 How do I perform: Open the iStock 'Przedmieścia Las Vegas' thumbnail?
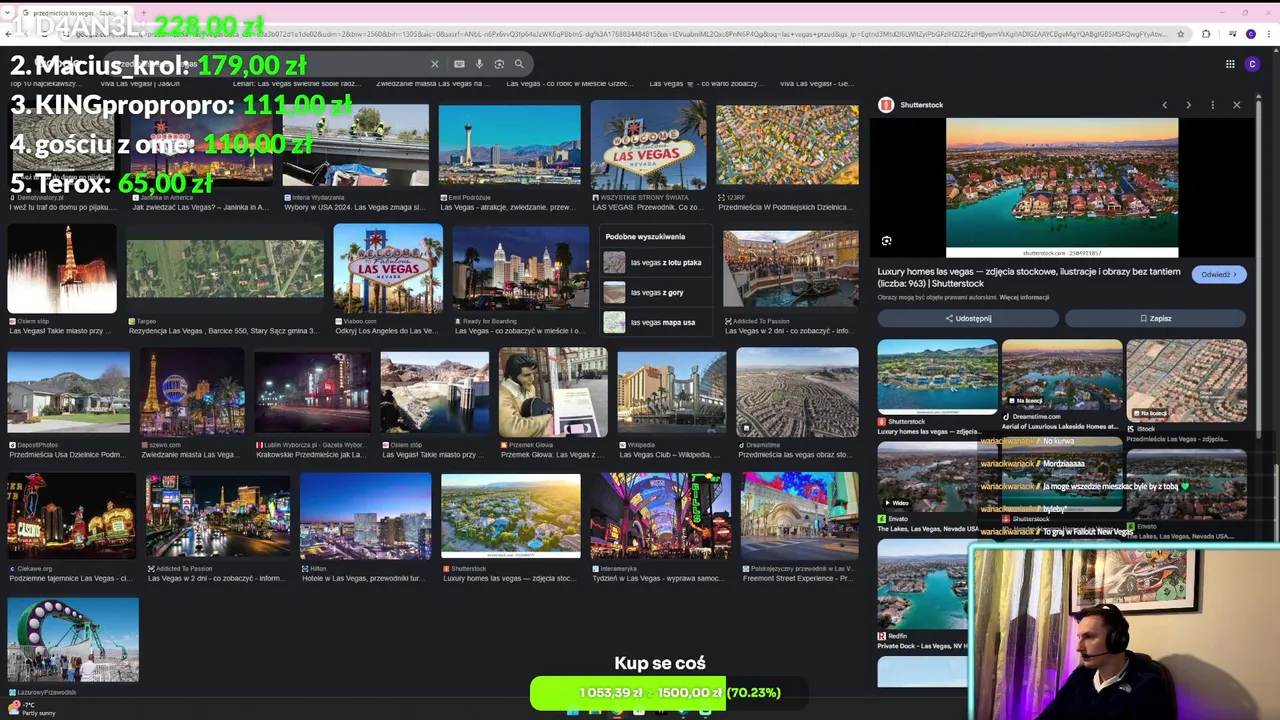pyautogui.click(x=1187, y=380)
